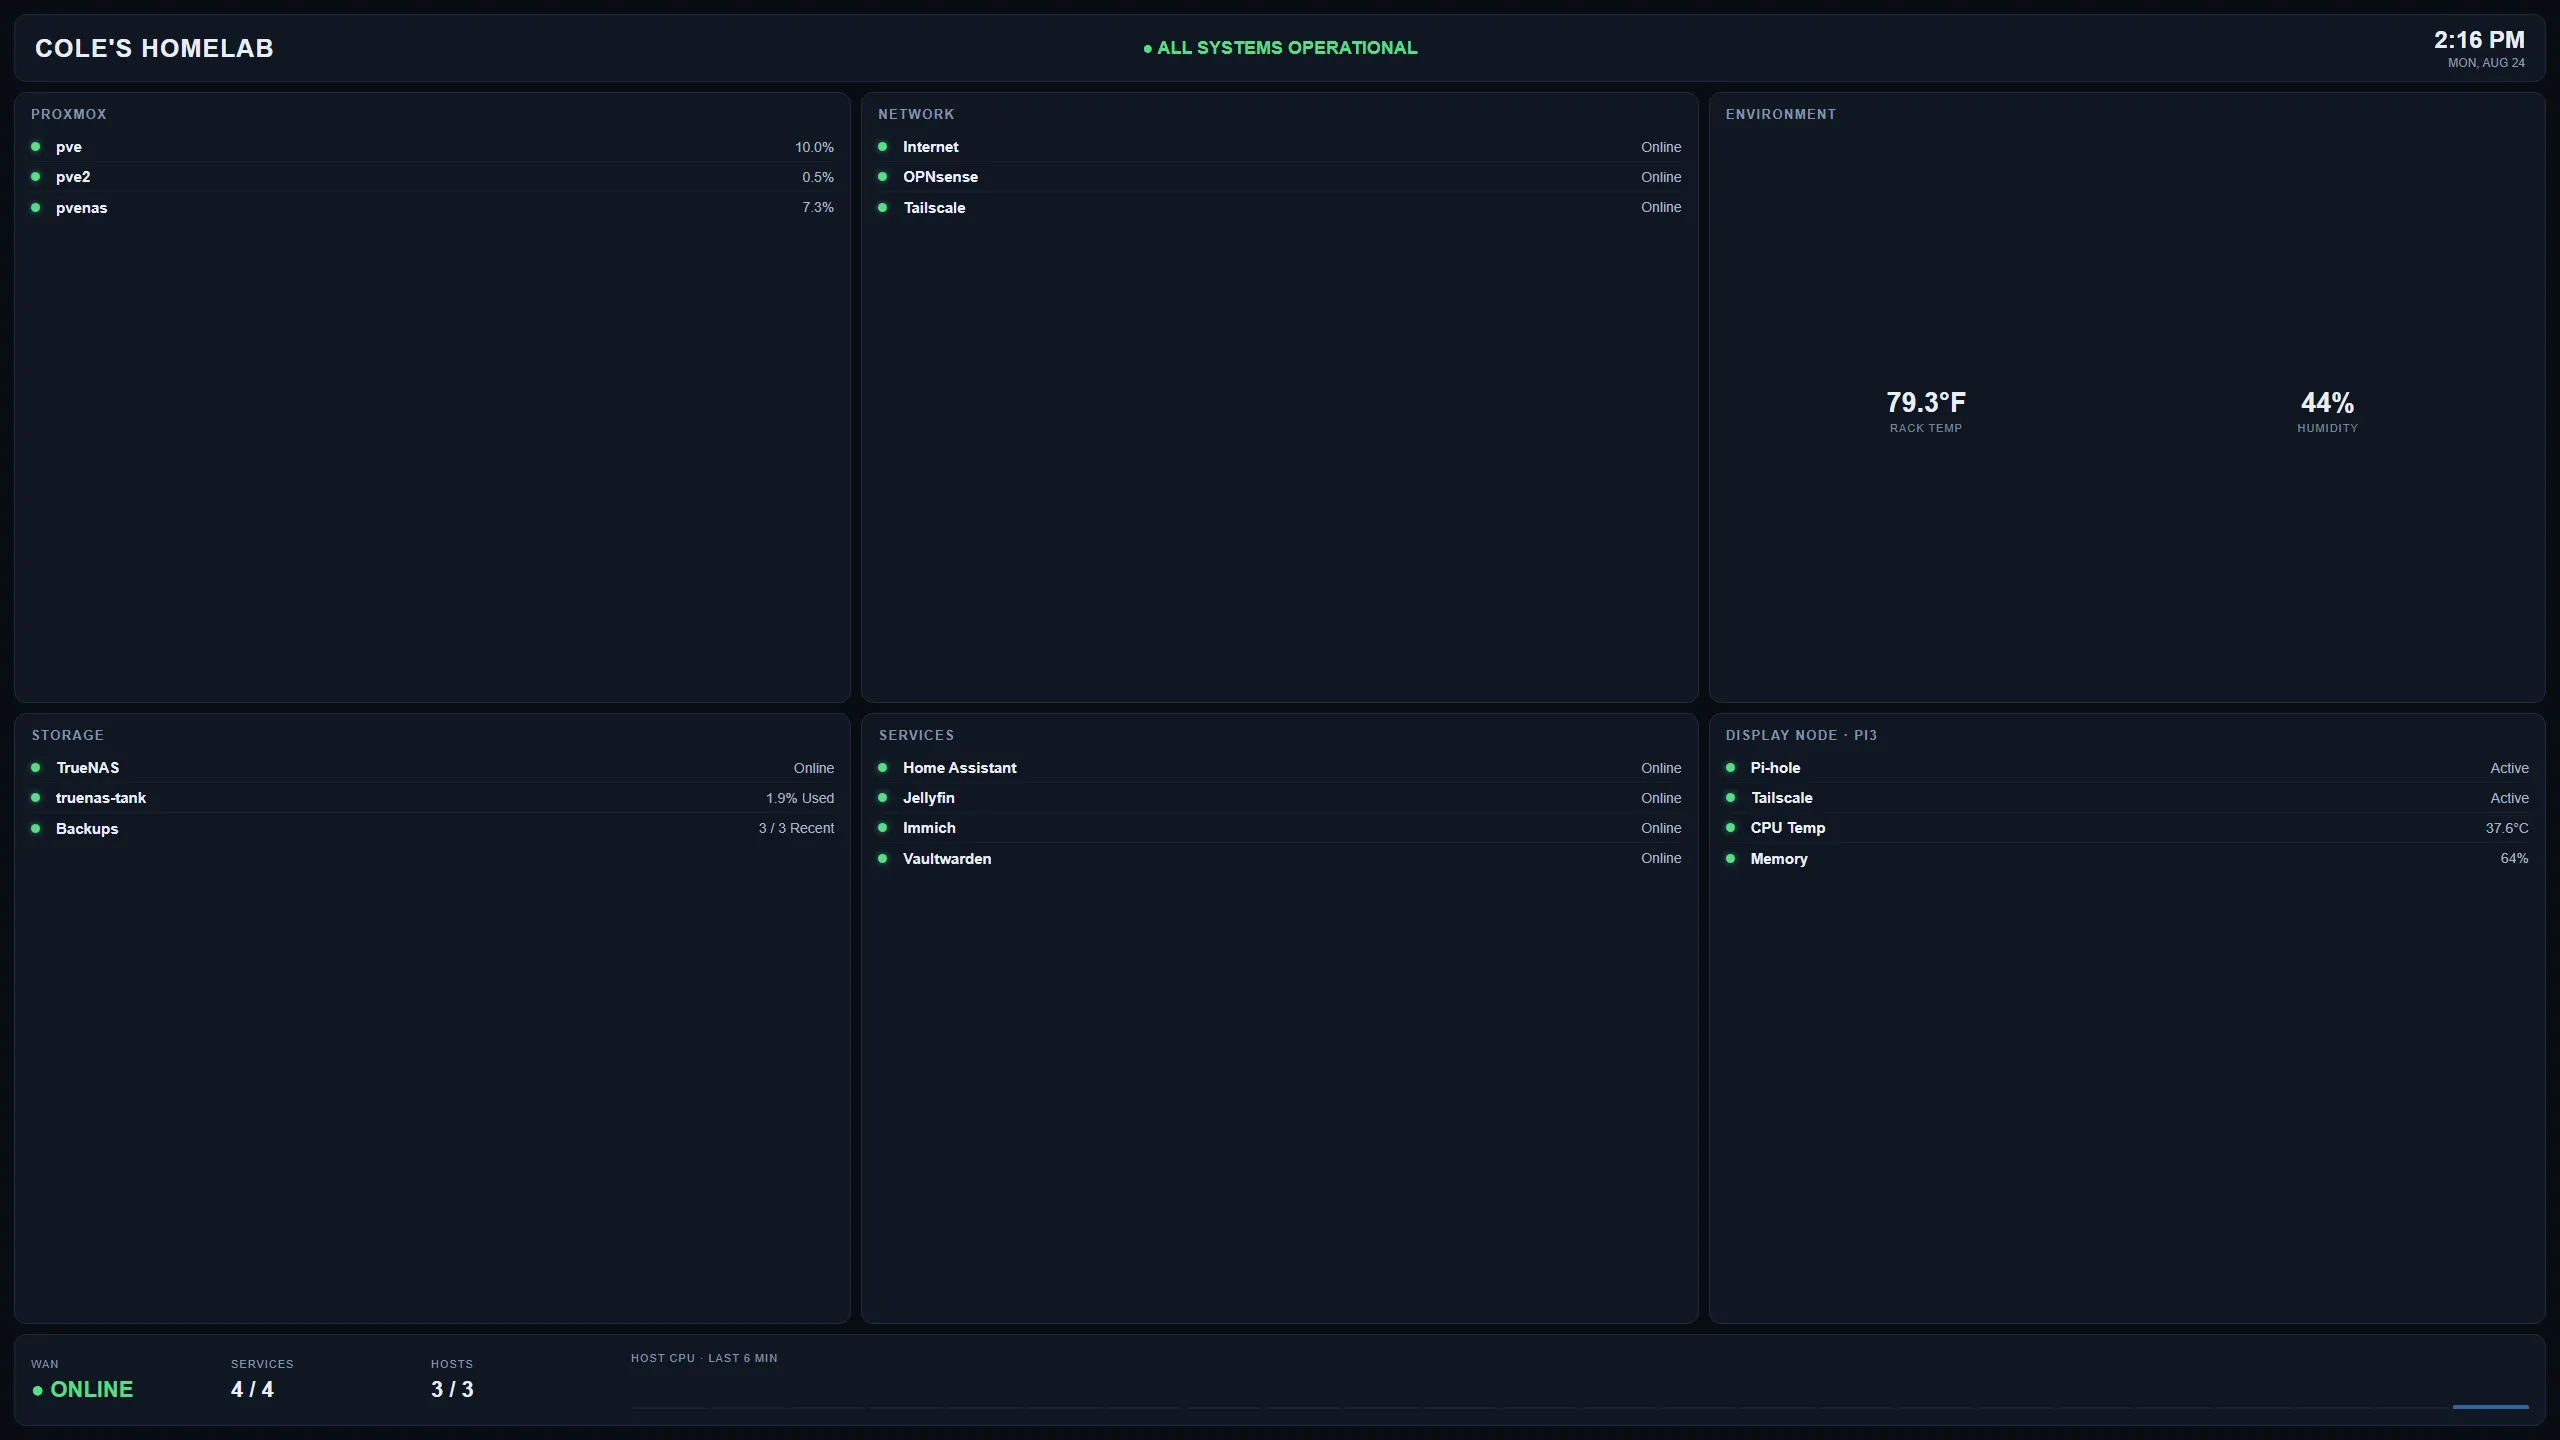Viewport: 2560px width, 1440px height.
Task: Click the Backups status dot
Action: 36,829
